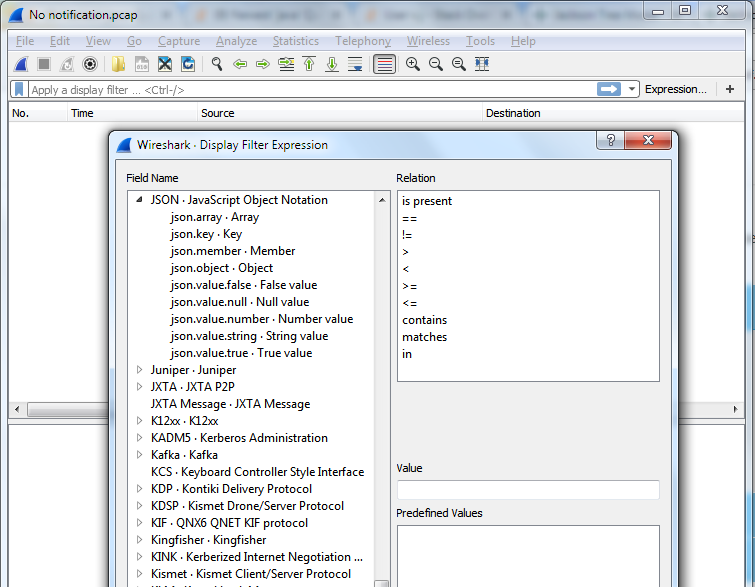Toggle auto scroll during live capture
Screen dimensions: 755x587
355,64
